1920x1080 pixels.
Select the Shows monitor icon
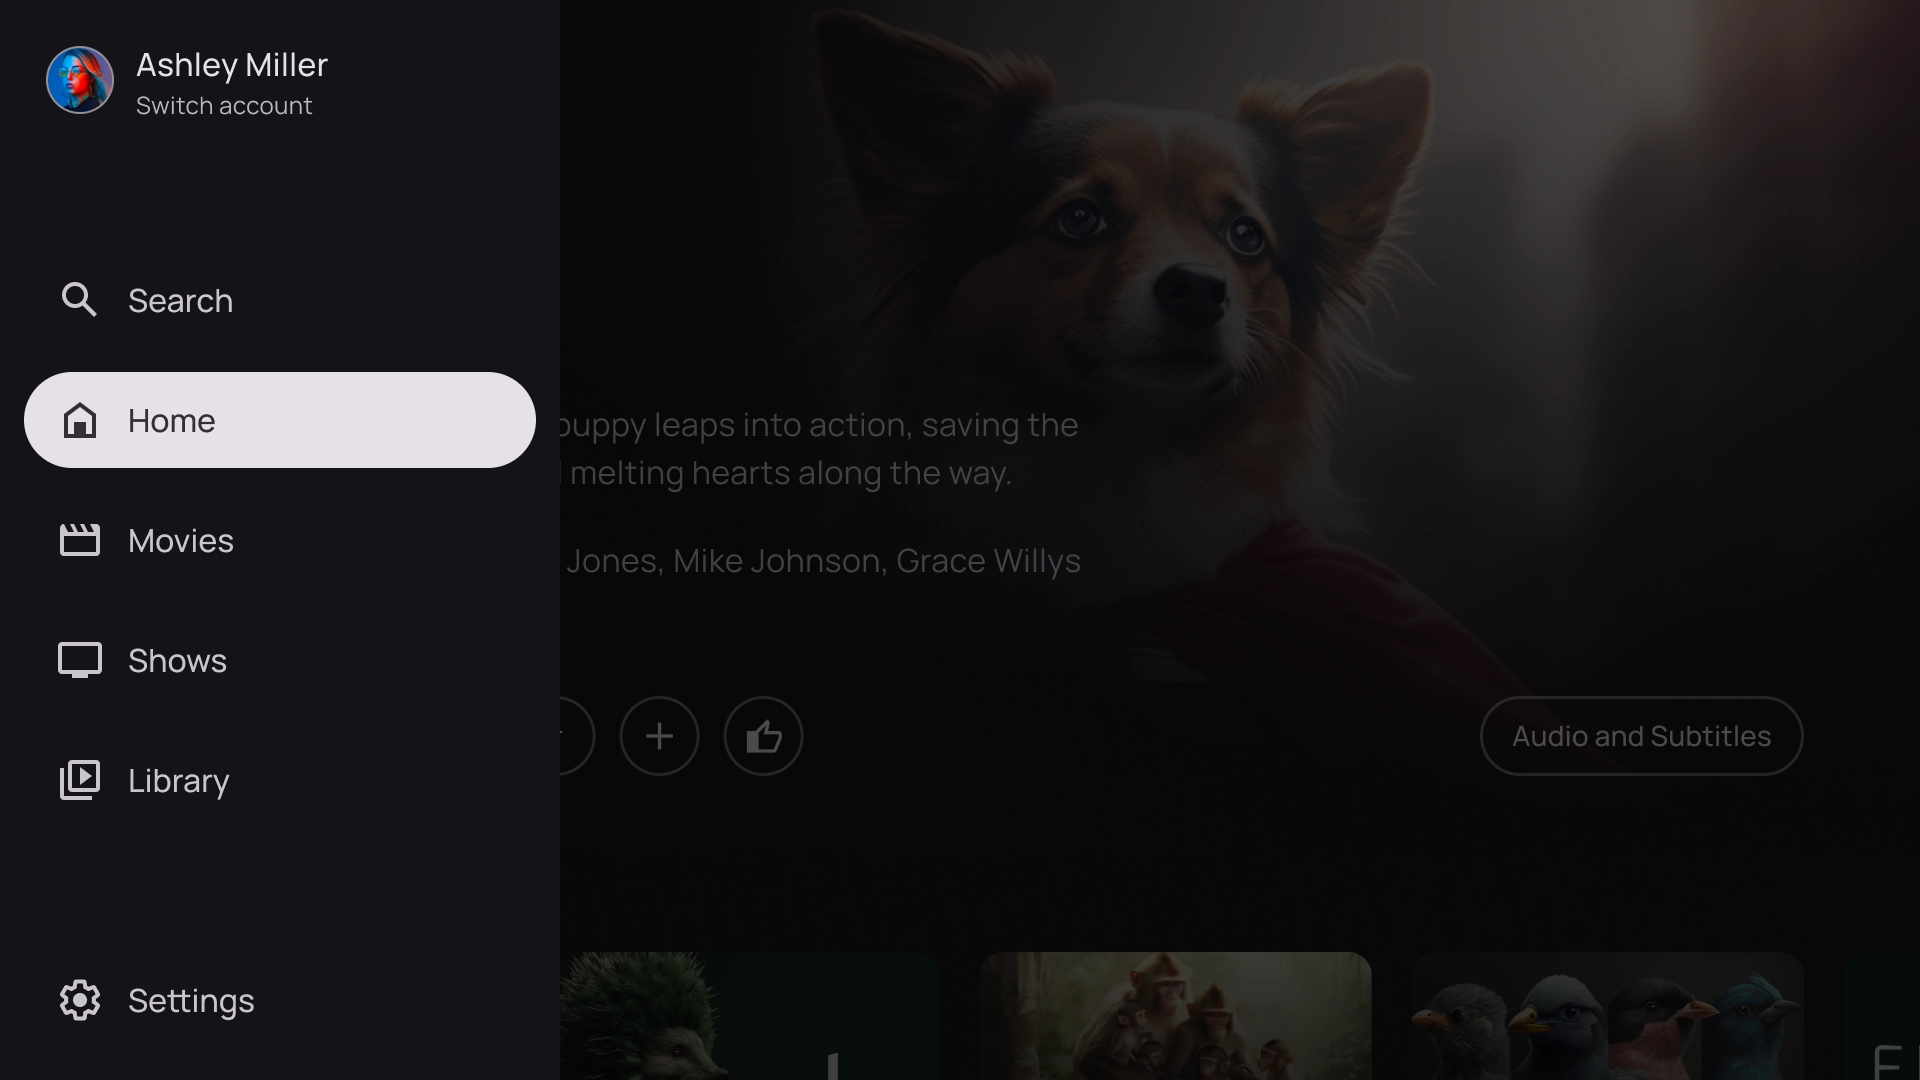79,659
